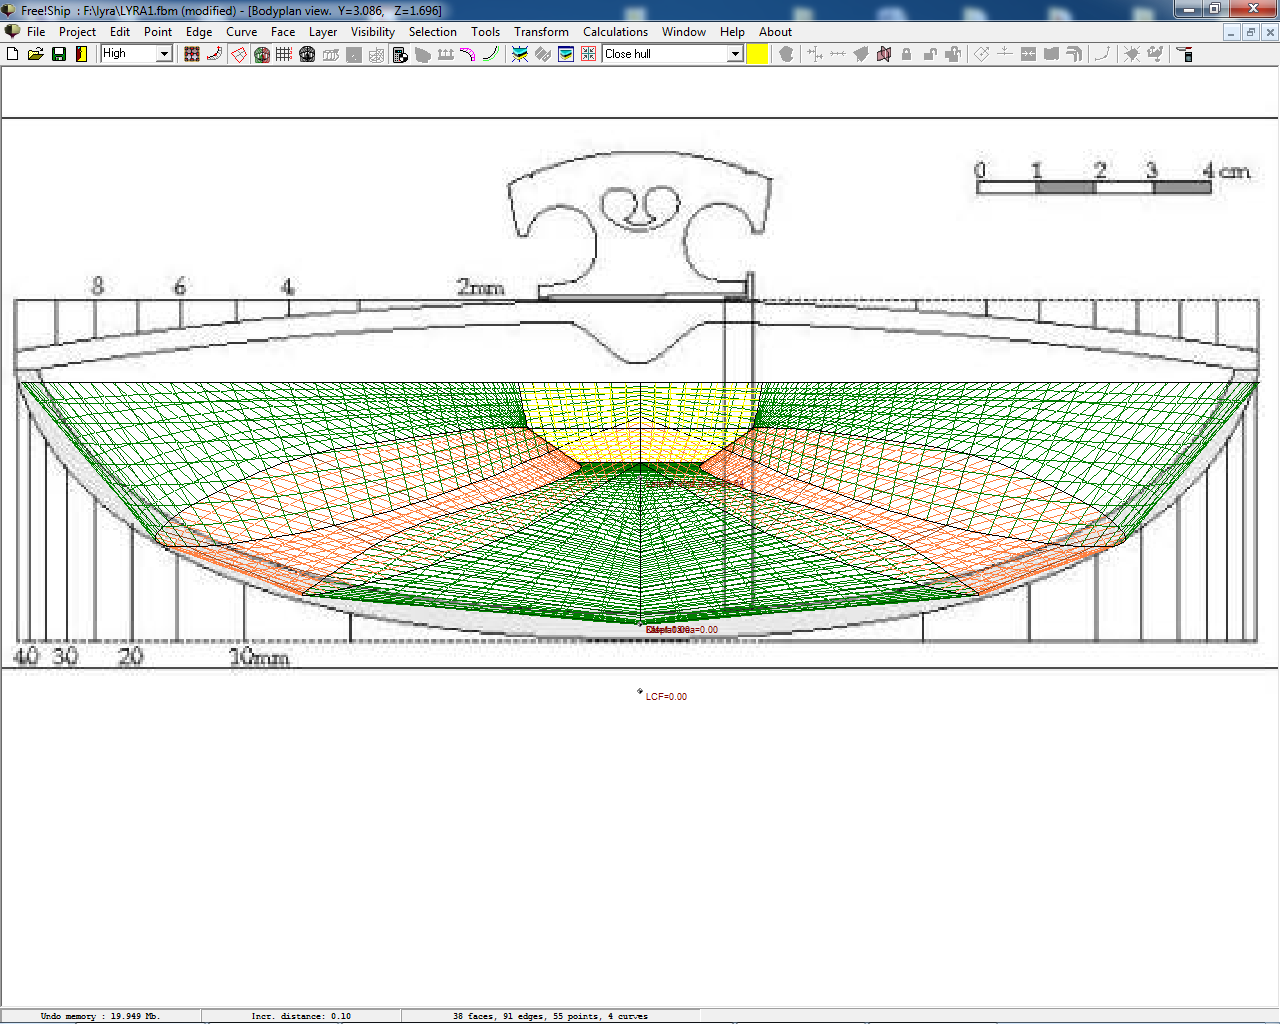This screenshot has width=1280, height=1024.
Task: Click the exit door icon
Action: pos(82,54)
